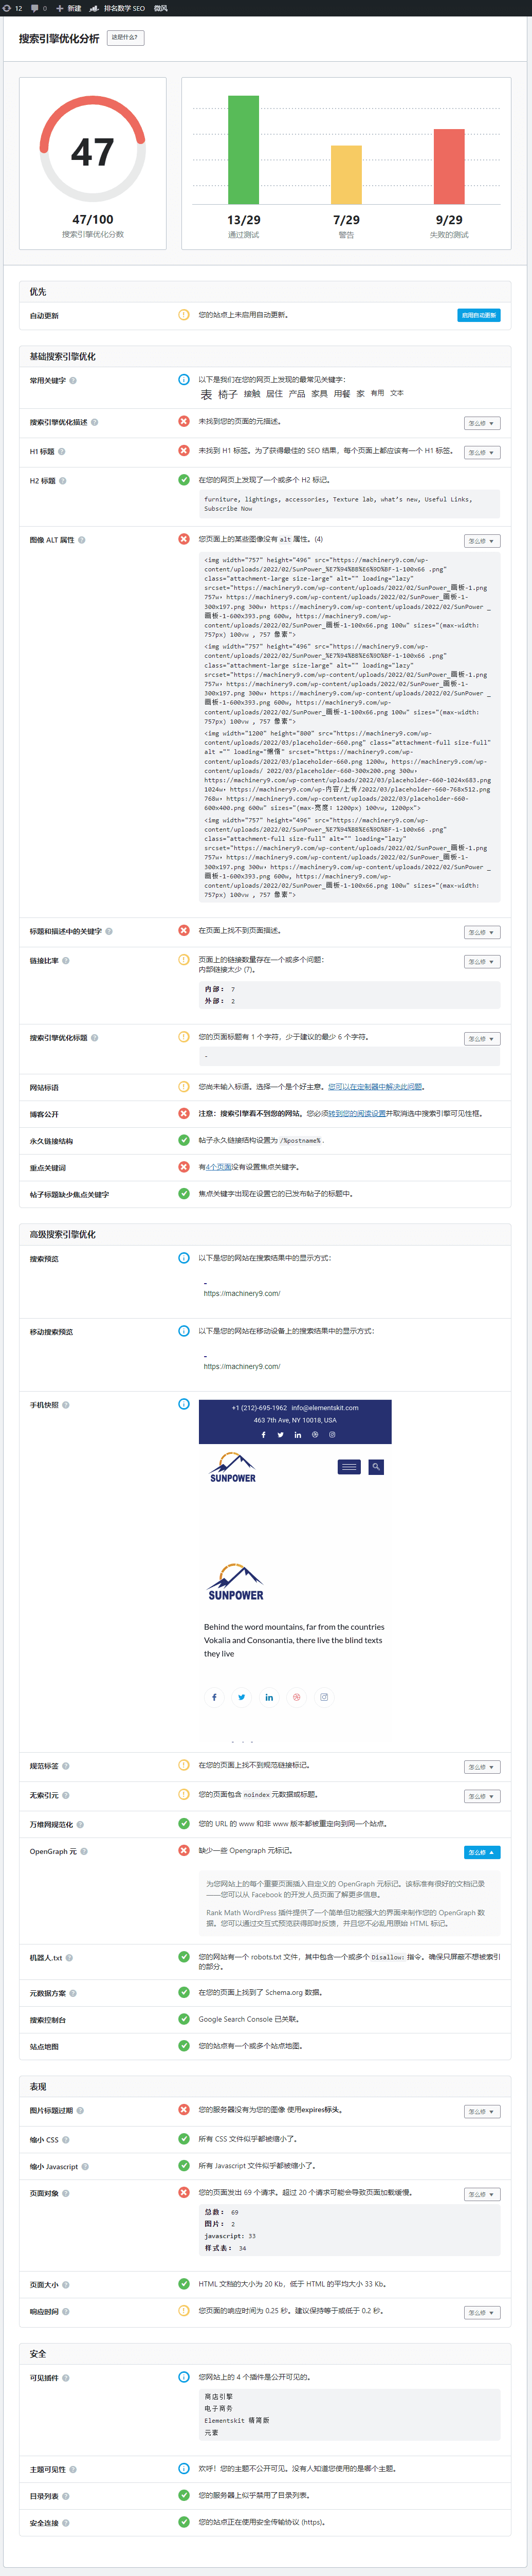The image size is (532, 2576).
Task: Click help icon next to 搜索引擎优化标题 label
Action: 95,1038
